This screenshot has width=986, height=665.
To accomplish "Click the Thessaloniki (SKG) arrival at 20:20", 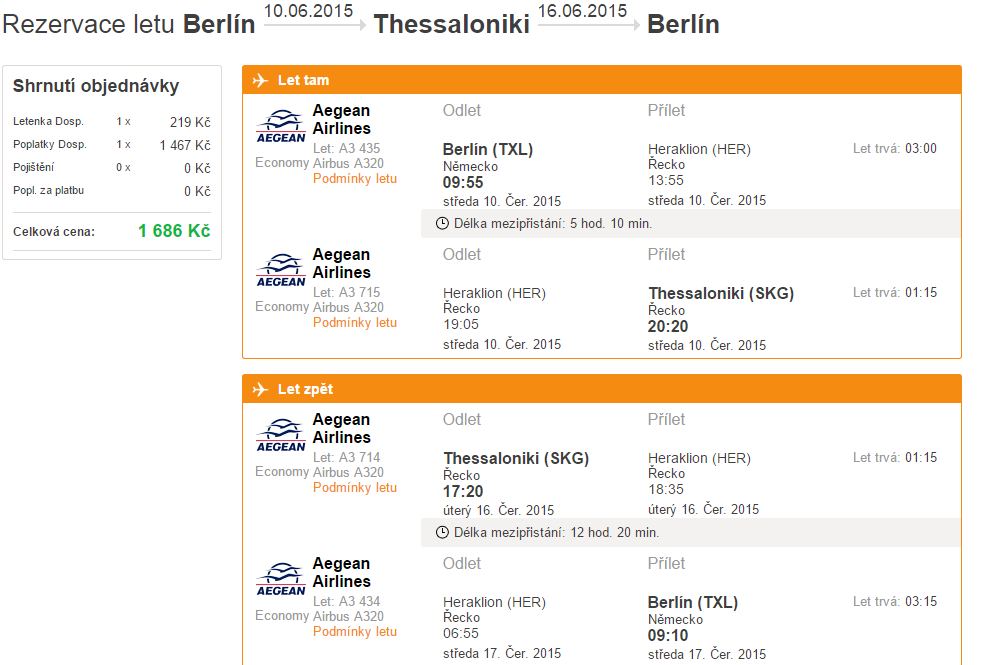I will [721, 294].
